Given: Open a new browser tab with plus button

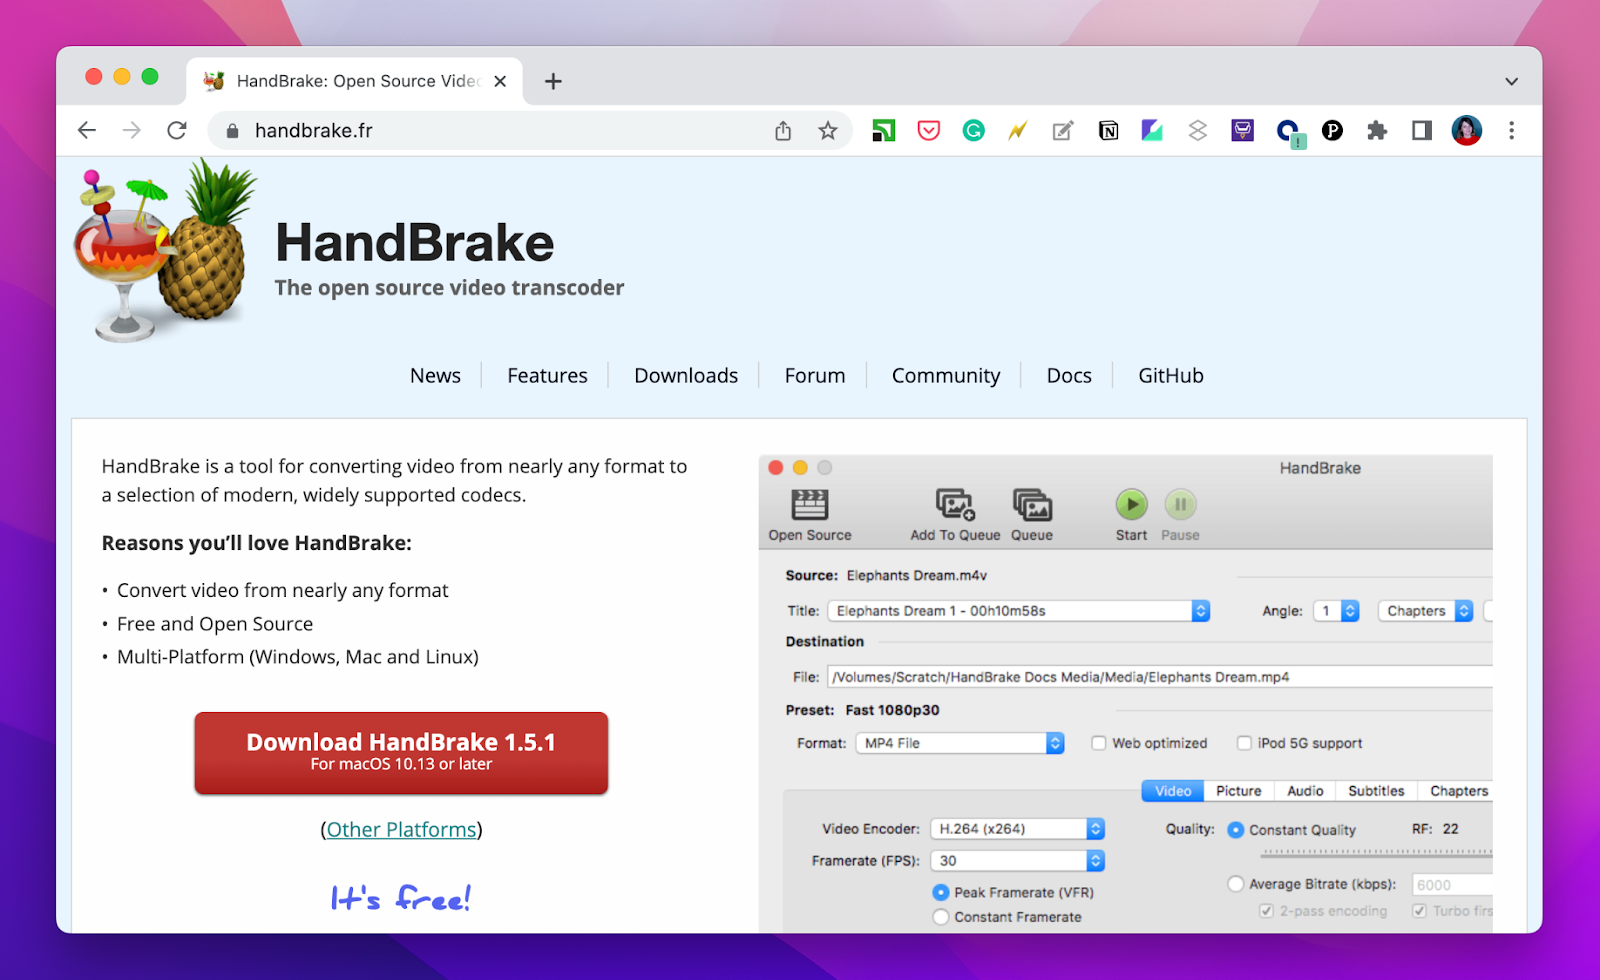Looking at the screenshot, I should coord(553,81).
